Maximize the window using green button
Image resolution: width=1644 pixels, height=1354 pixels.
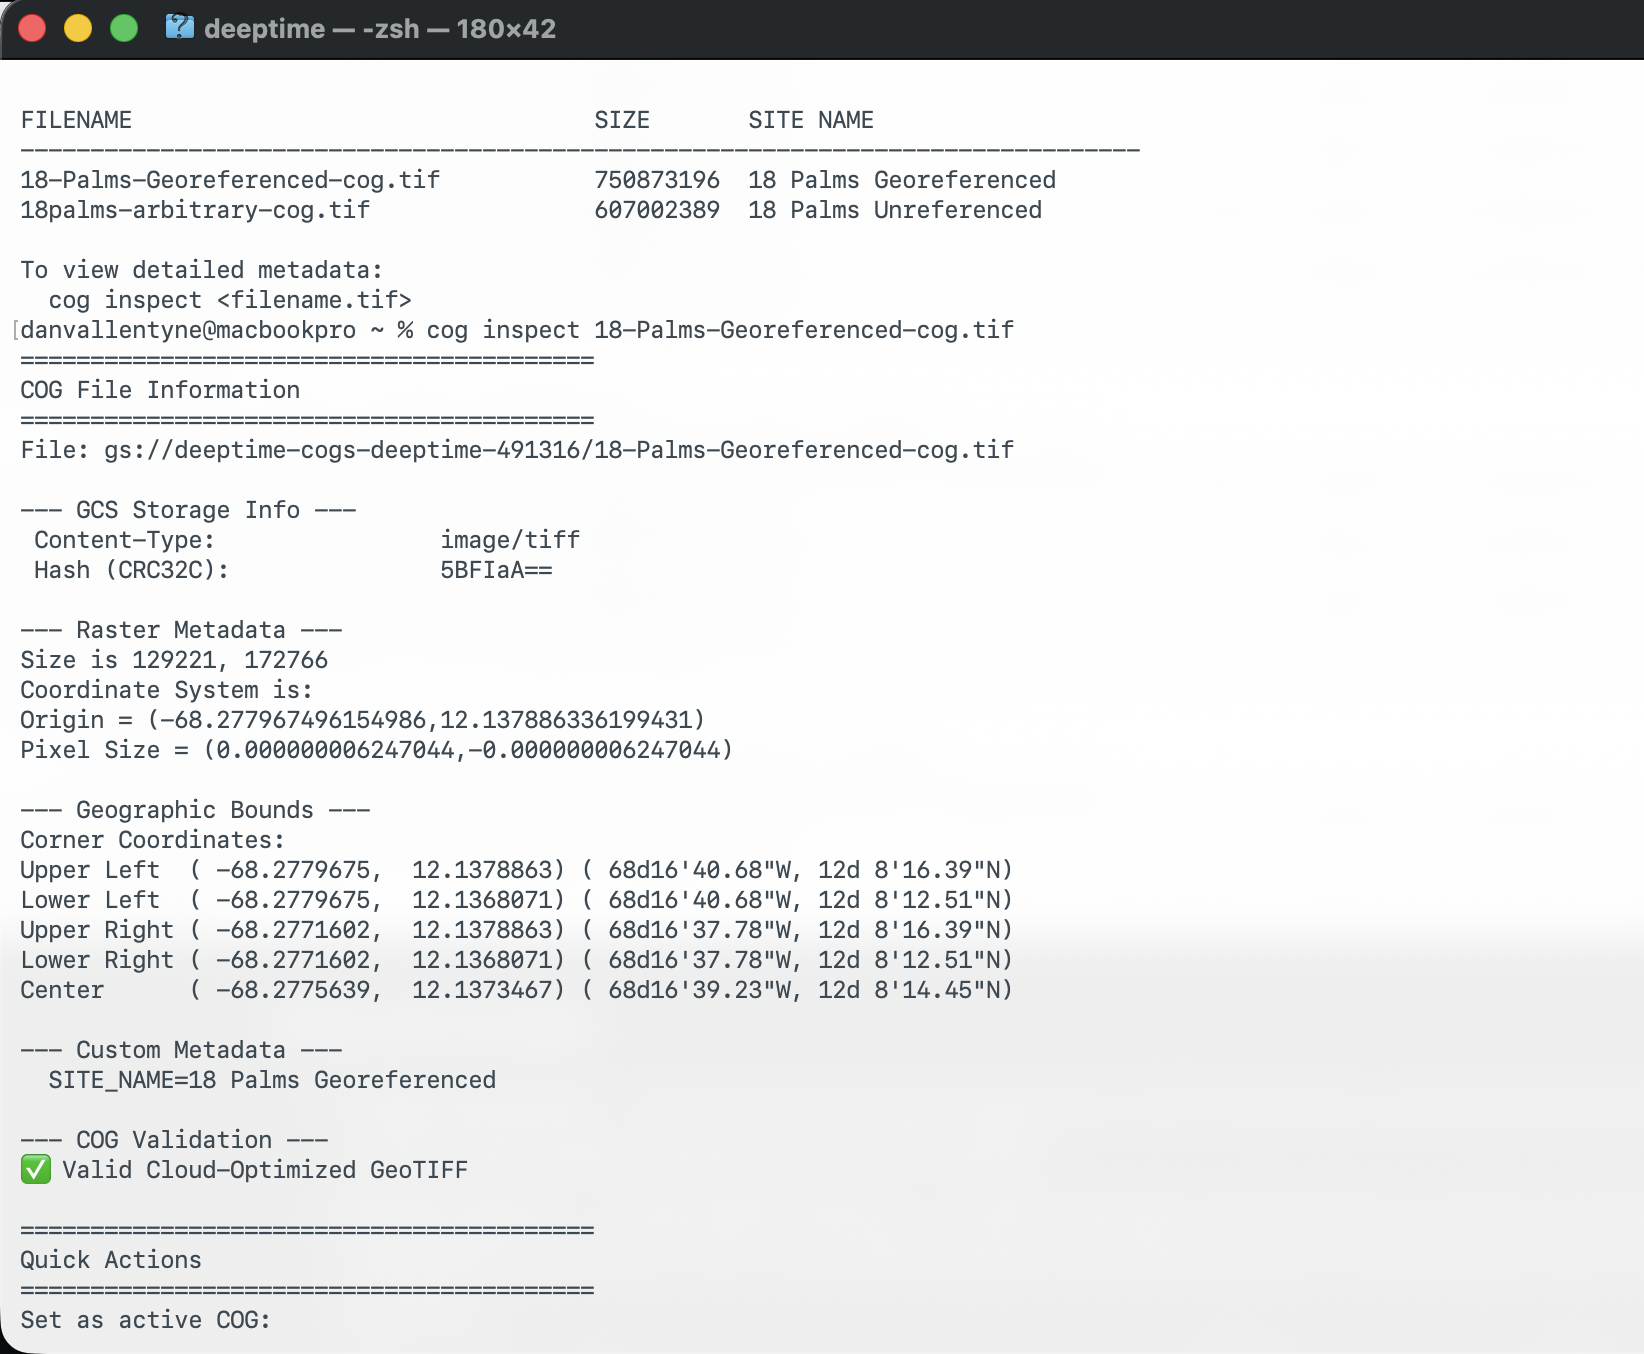tap(124, 28)
